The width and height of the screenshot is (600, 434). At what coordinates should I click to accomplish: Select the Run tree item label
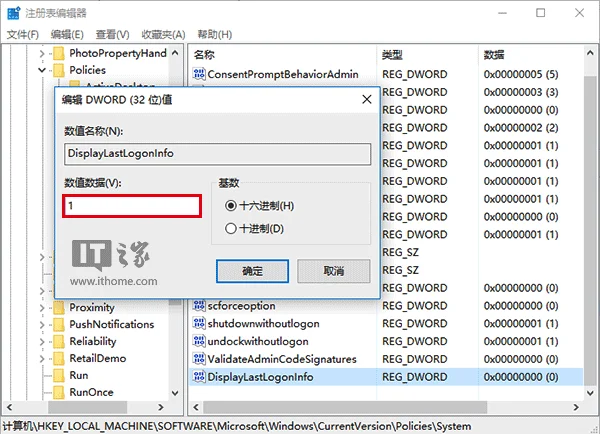pos(79,375)
